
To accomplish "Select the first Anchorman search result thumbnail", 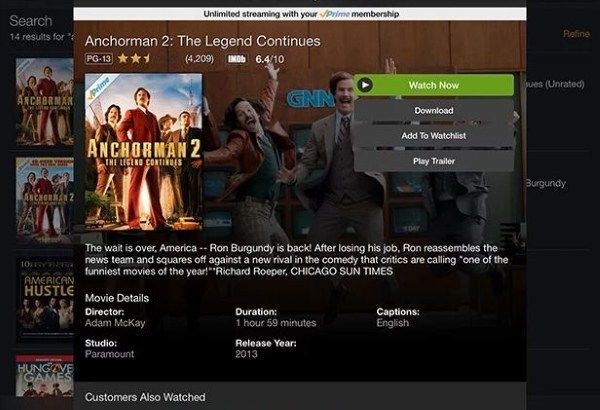I will (x=44, y=101).
